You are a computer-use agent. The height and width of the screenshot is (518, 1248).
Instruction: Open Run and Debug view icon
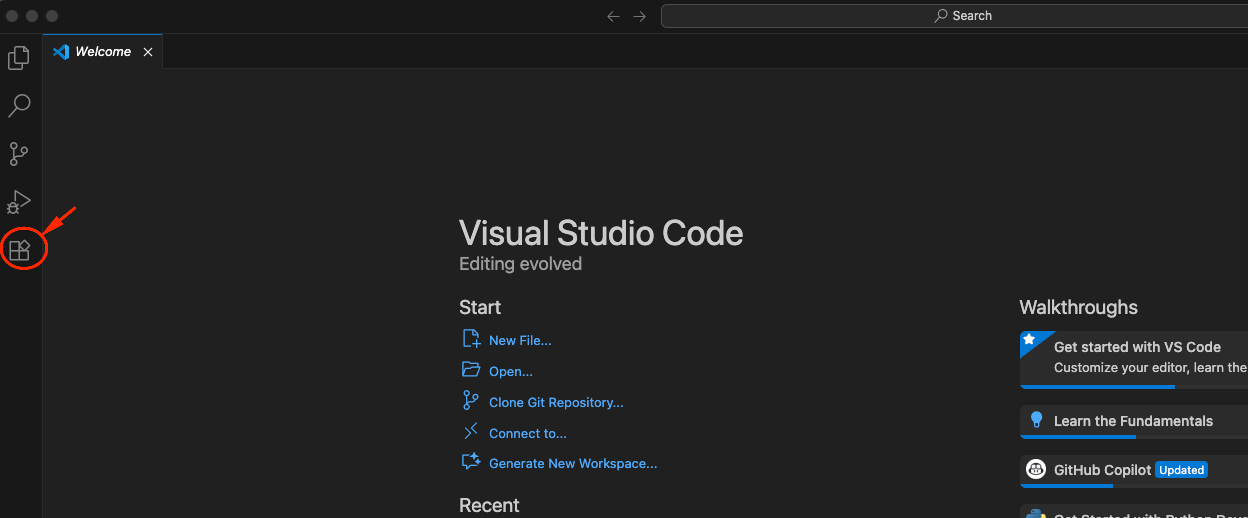click(19, 202)
